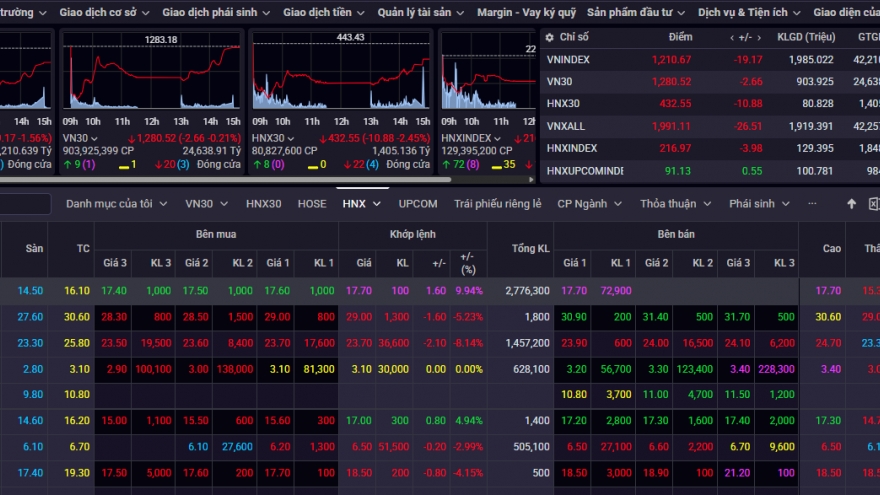Open the CP Ngành dropdown tab
The image size is (880, 495).
(588, 204)
